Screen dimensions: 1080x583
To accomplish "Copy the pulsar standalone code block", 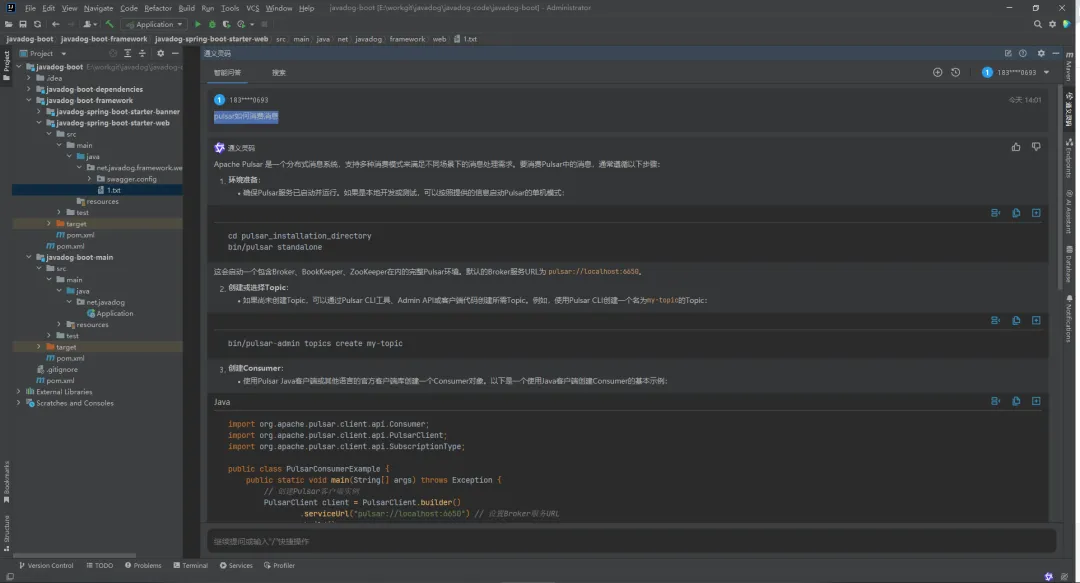I will (x=1016, y=213).
